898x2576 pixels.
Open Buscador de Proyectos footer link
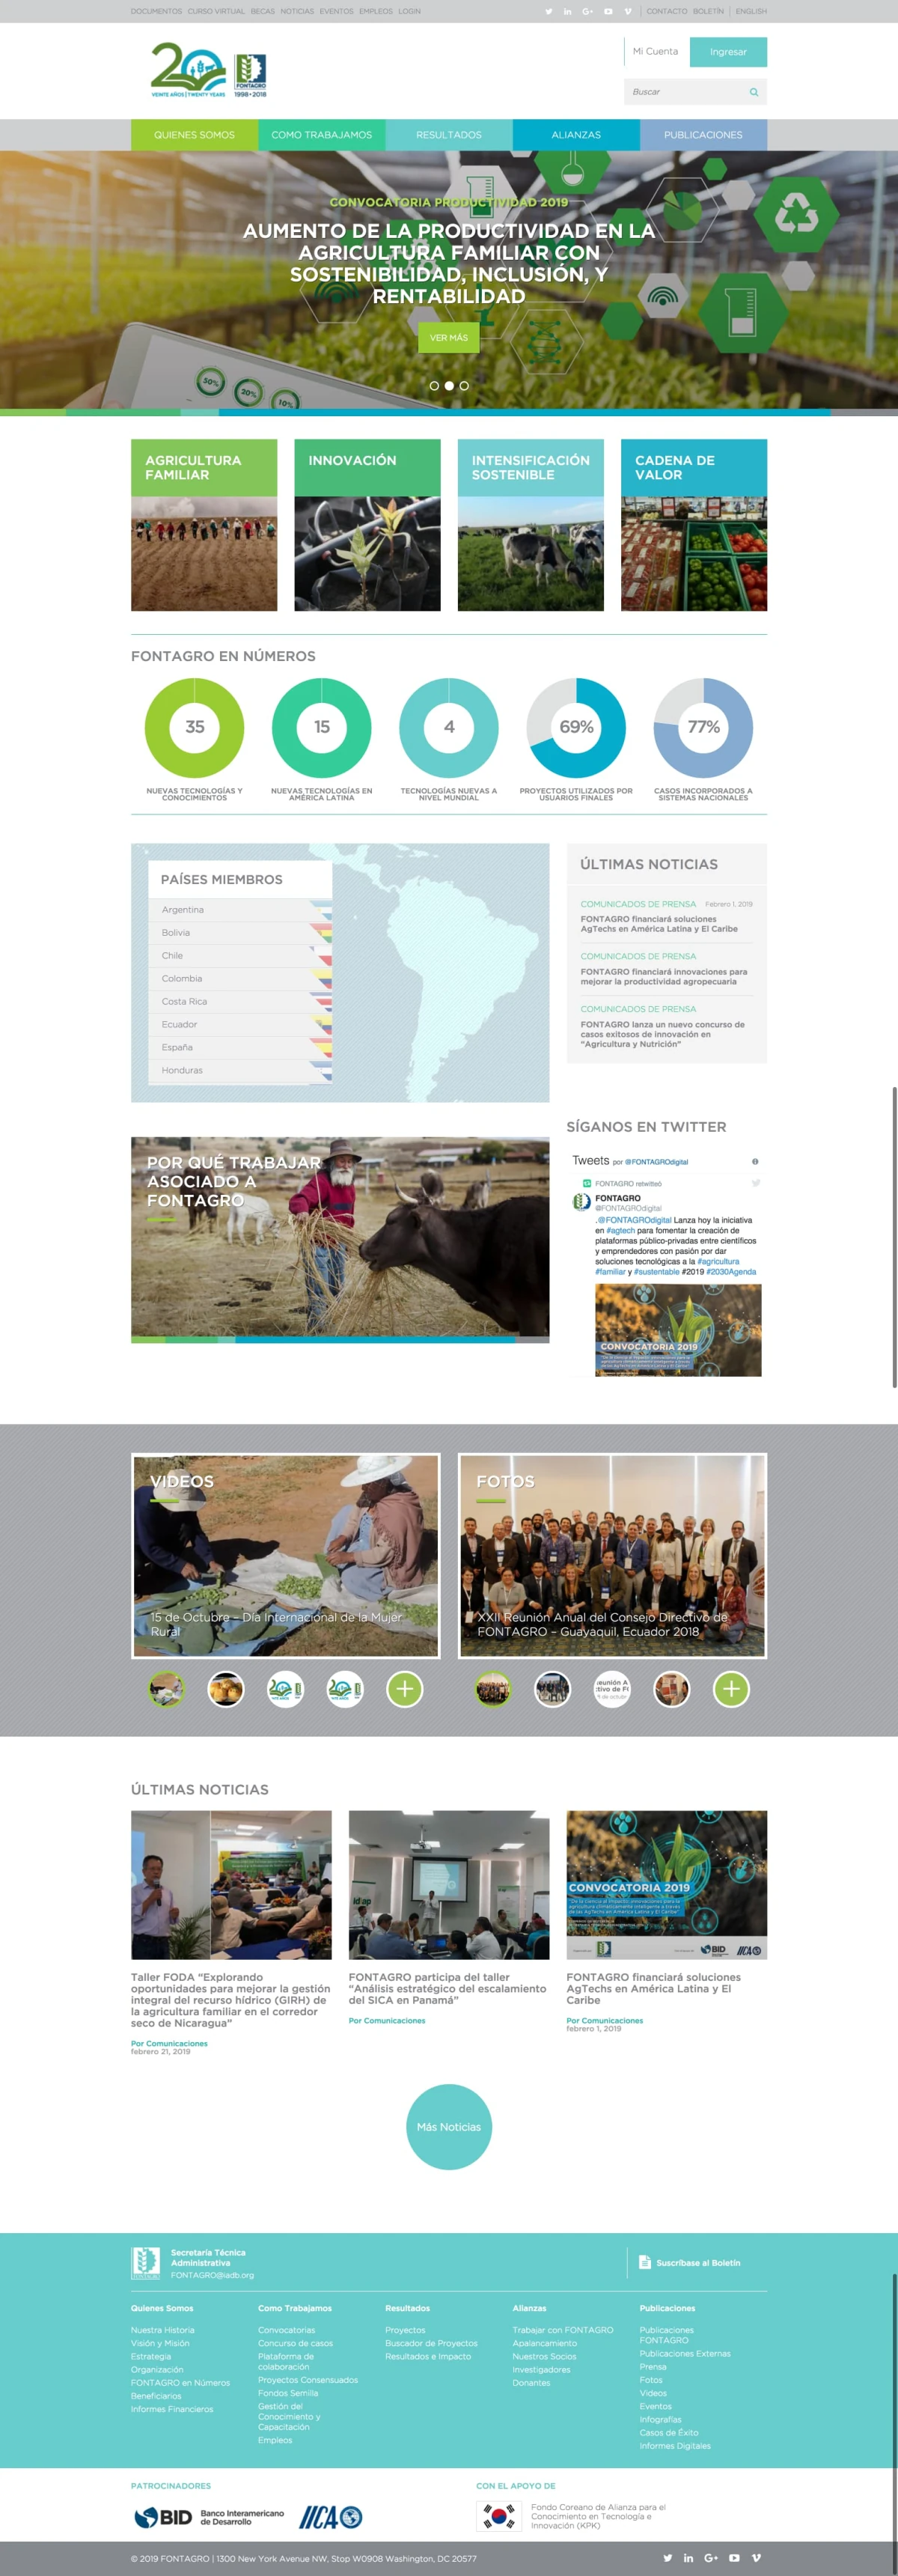pyautogui.click(x=431, y=2343)
